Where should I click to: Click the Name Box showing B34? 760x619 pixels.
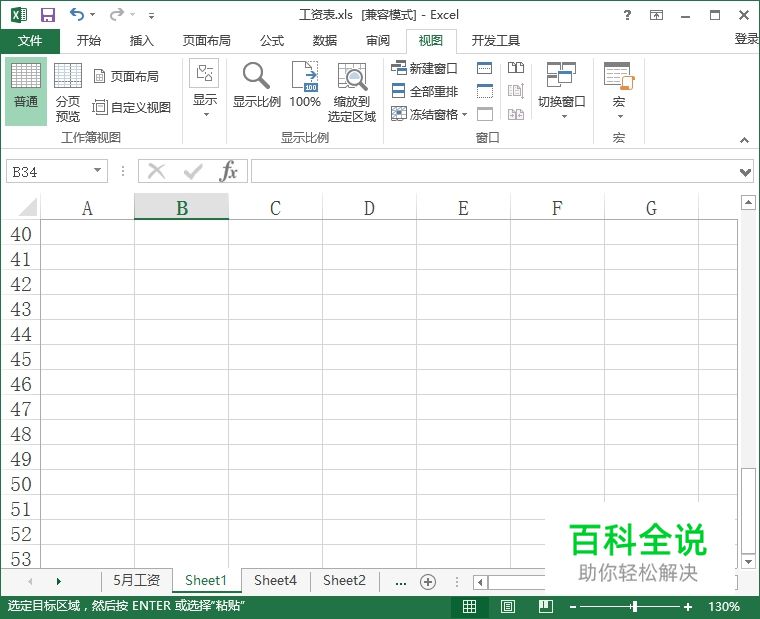(x=48, y=172)
